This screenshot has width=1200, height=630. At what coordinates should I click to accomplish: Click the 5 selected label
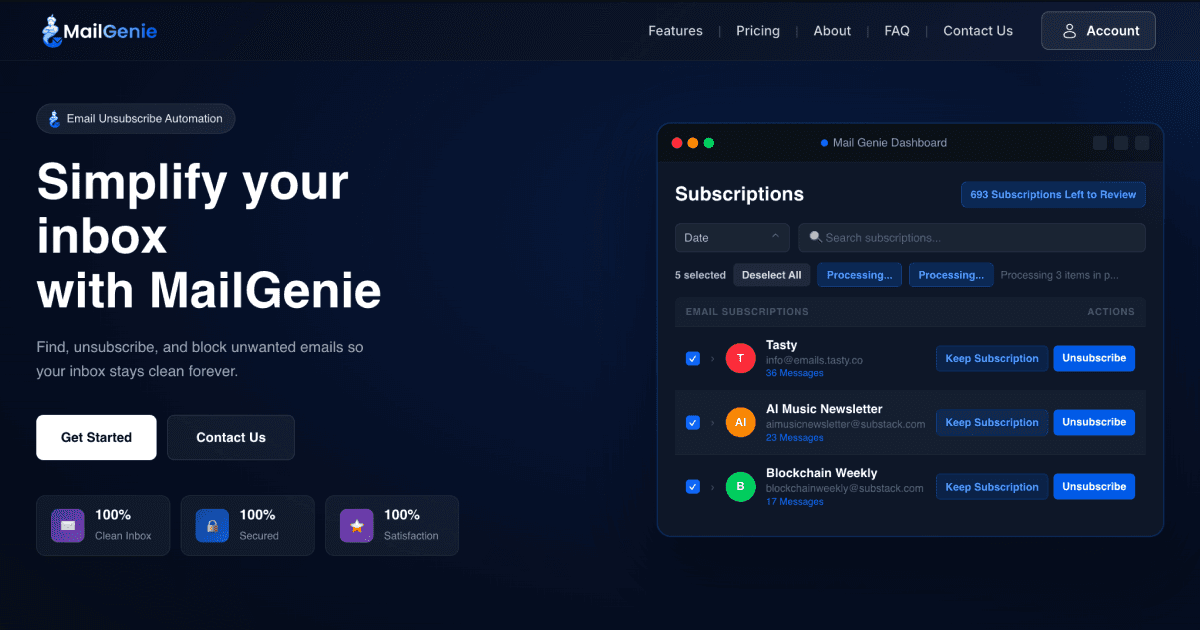(700, 275)
